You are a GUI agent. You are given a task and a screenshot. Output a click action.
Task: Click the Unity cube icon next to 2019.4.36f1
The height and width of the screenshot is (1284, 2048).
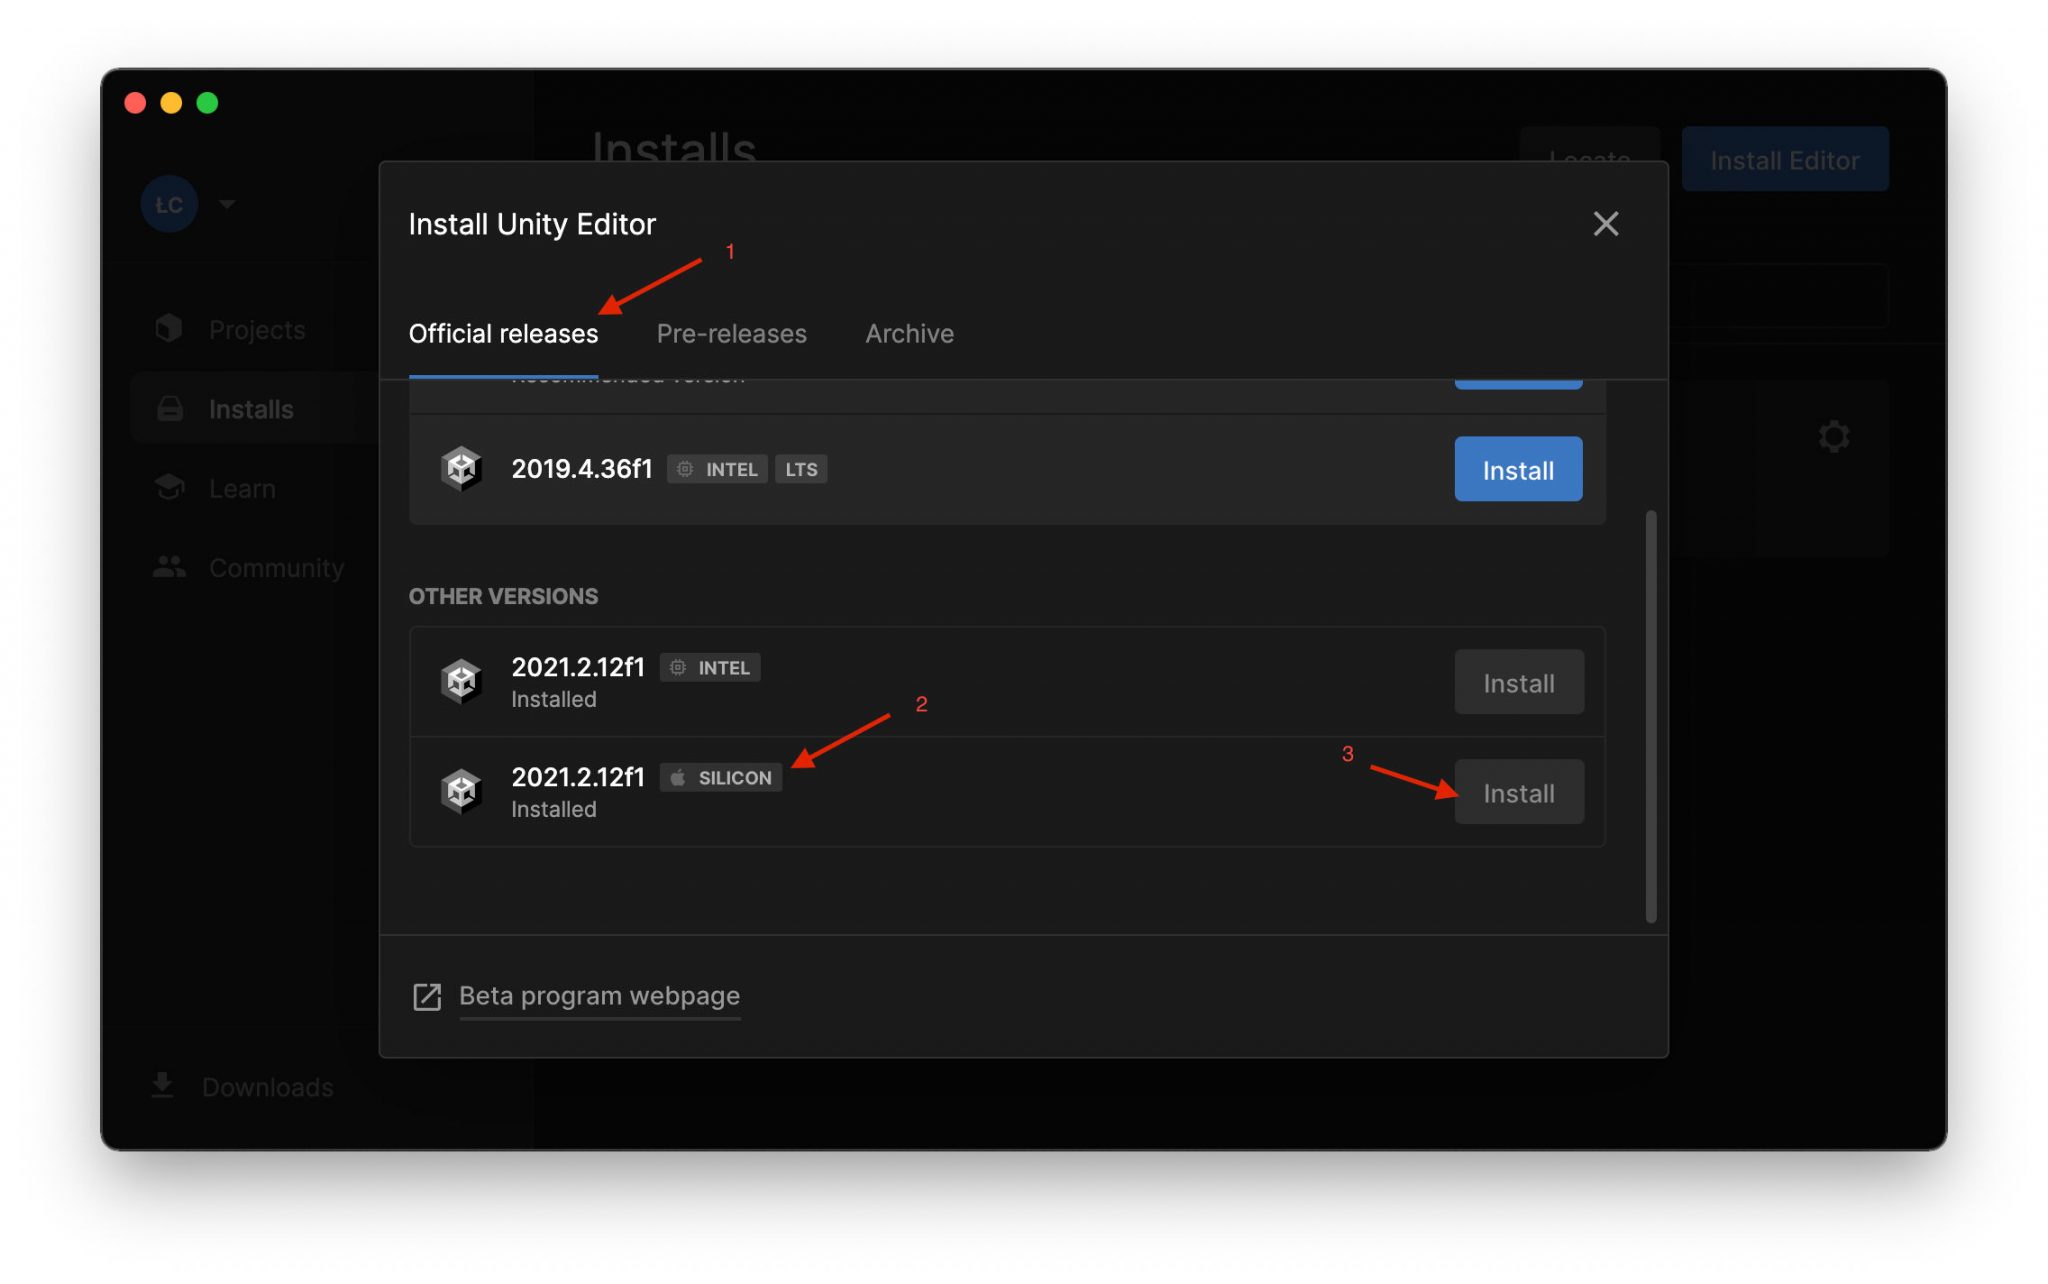(x=461, y=468)
